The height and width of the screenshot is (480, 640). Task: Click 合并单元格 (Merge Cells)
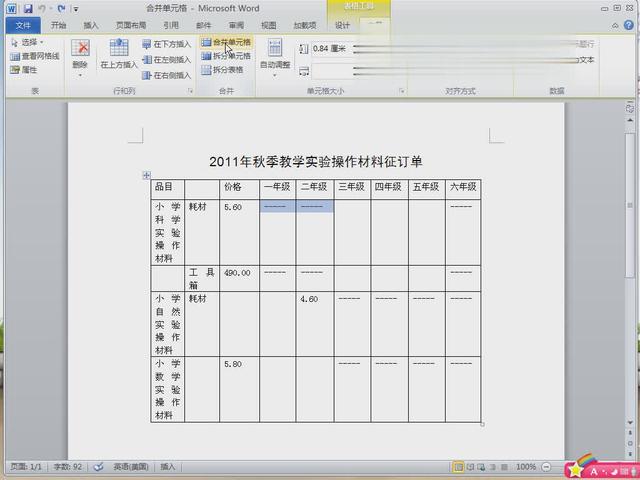[226, 42]
